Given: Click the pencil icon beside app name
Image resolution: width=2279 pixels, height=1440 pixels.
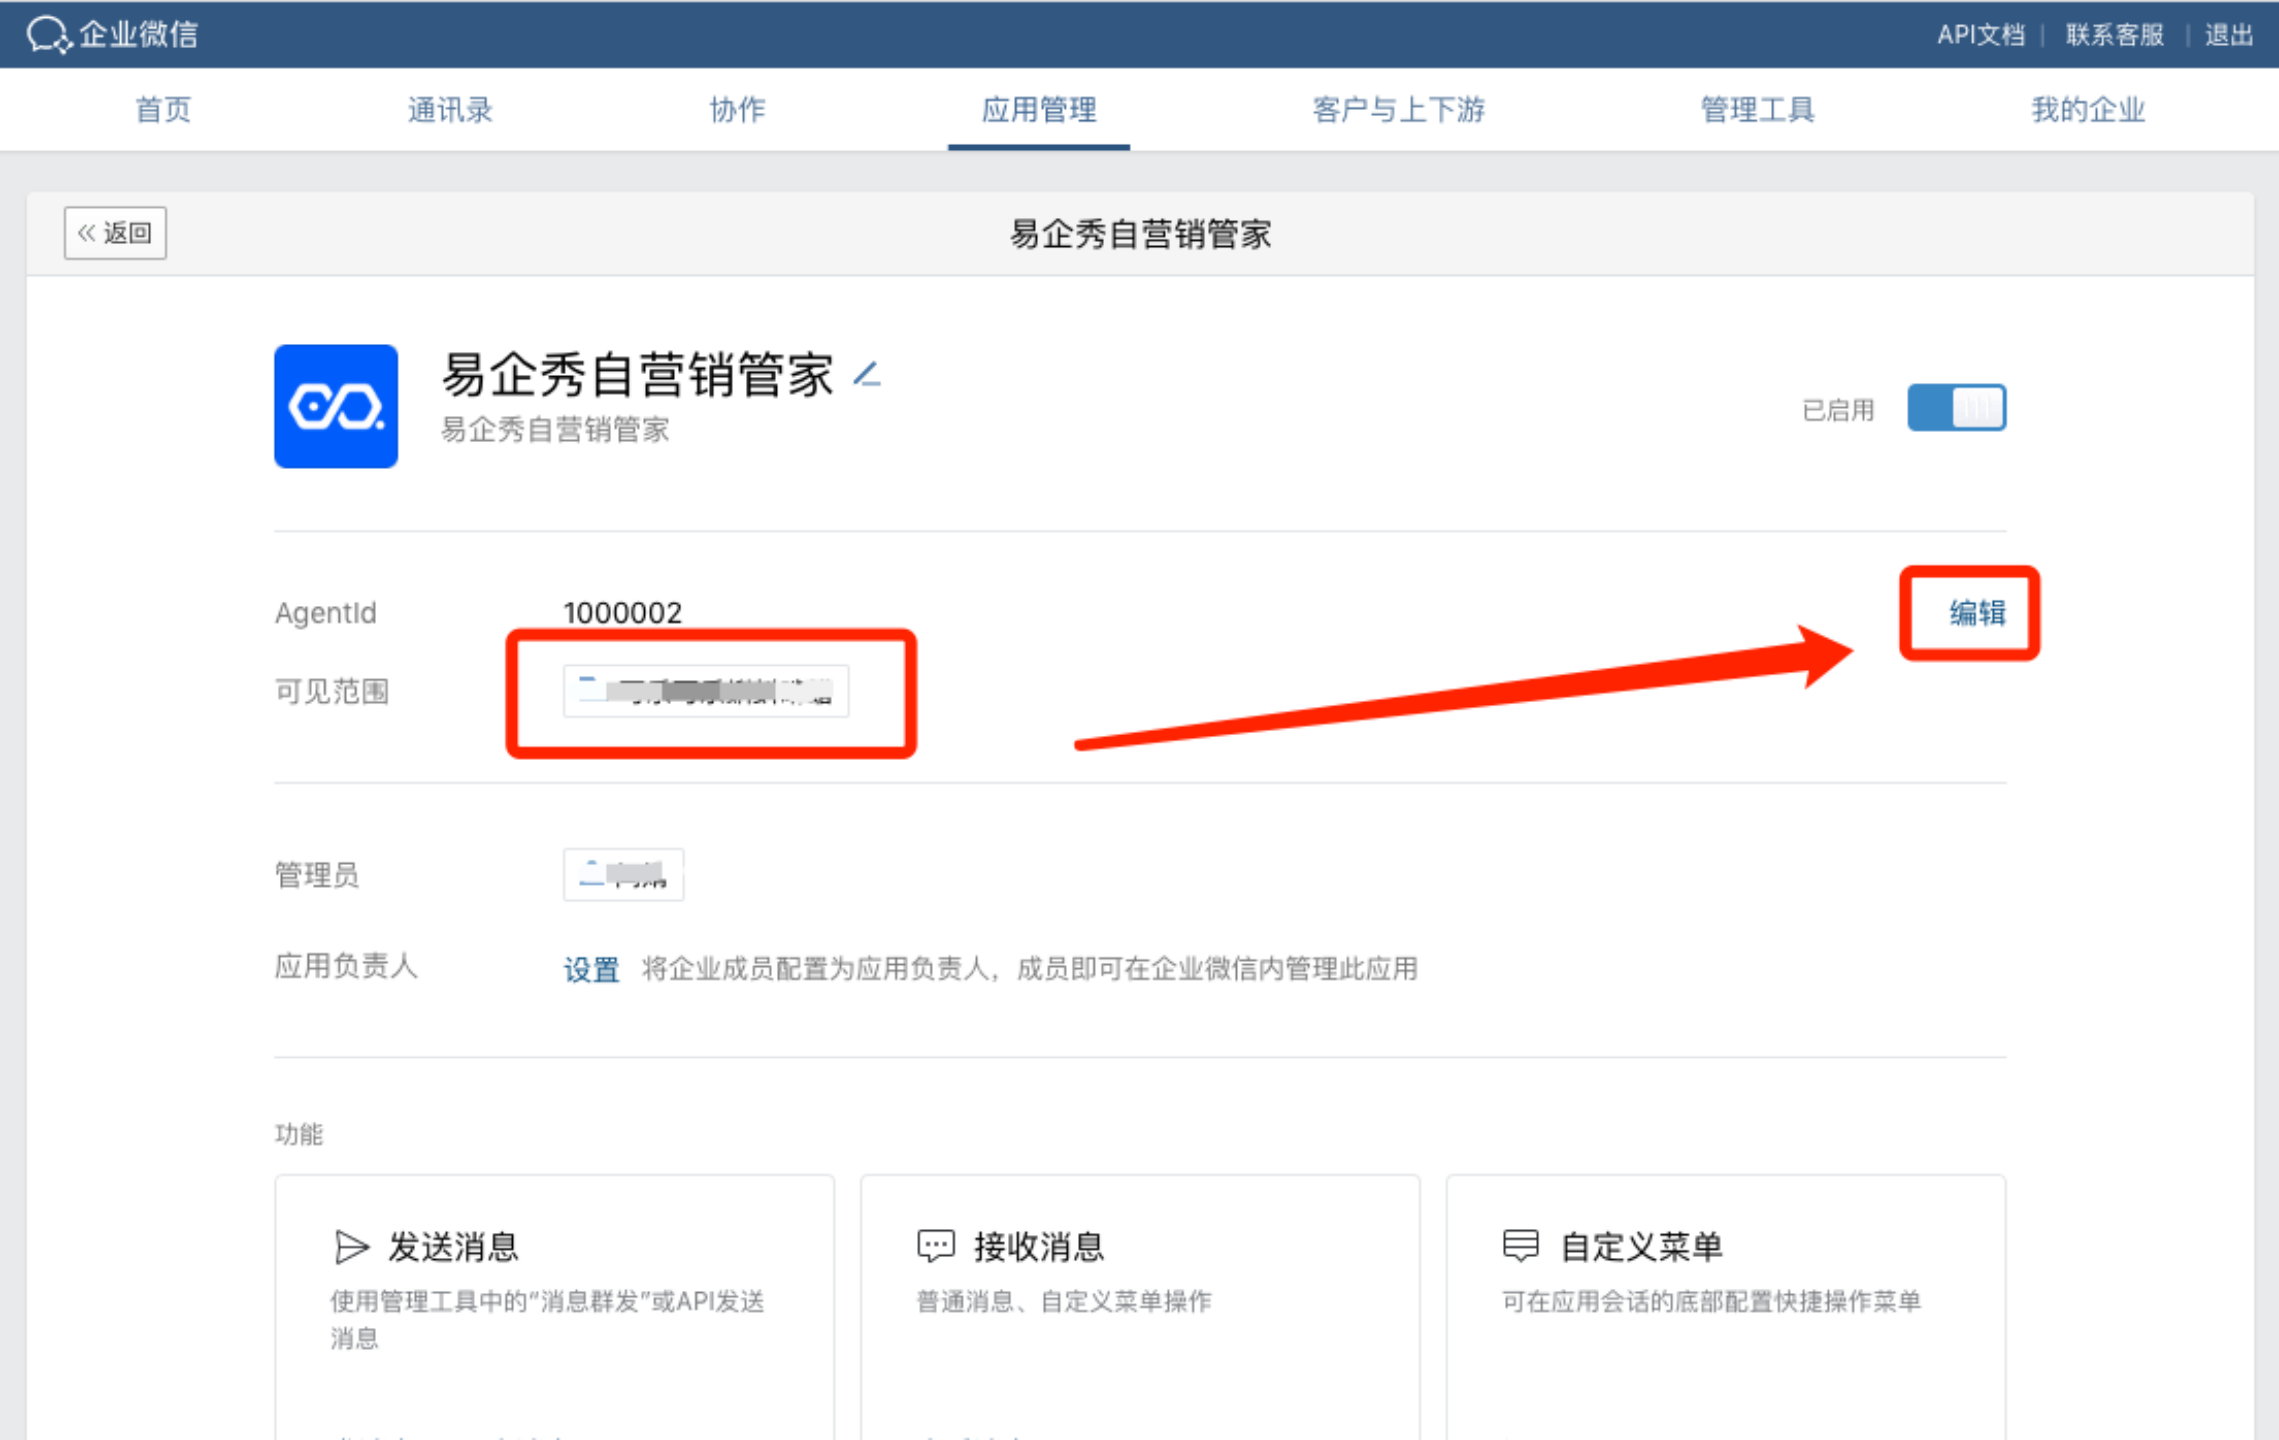Looking at the screenshot, I should click(x=867, y=375).
